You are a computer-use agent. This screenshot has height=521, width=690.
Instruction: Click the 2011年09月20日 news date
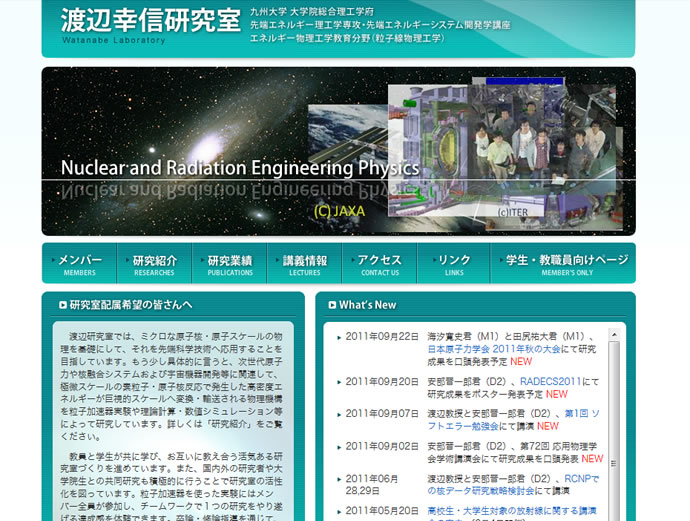(x=382, y=382)
